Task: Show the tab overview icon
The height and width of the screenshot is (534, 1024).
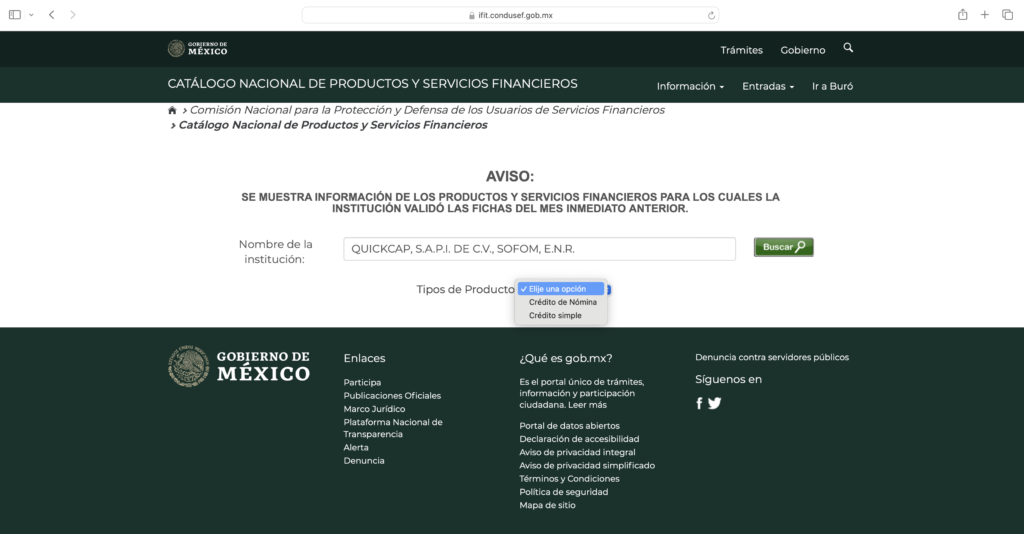Action: tap(1006, 15)
